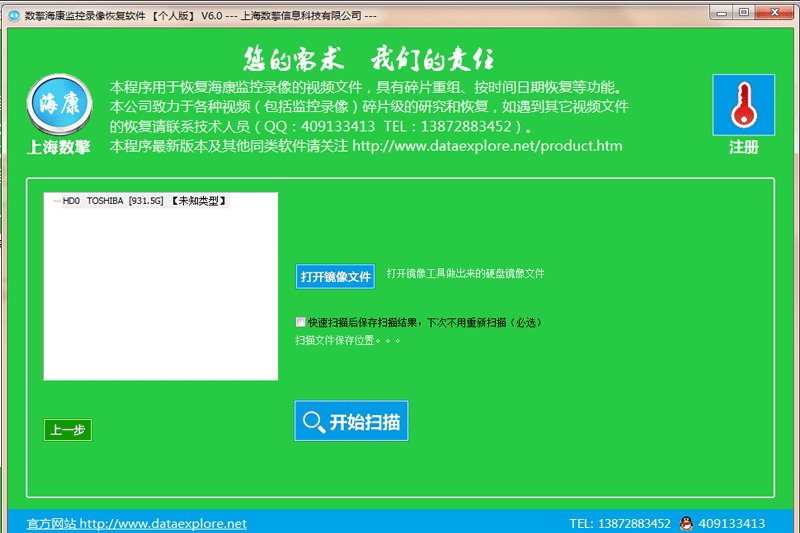
Task: Maximize the application window
Action: pos(744,13)
